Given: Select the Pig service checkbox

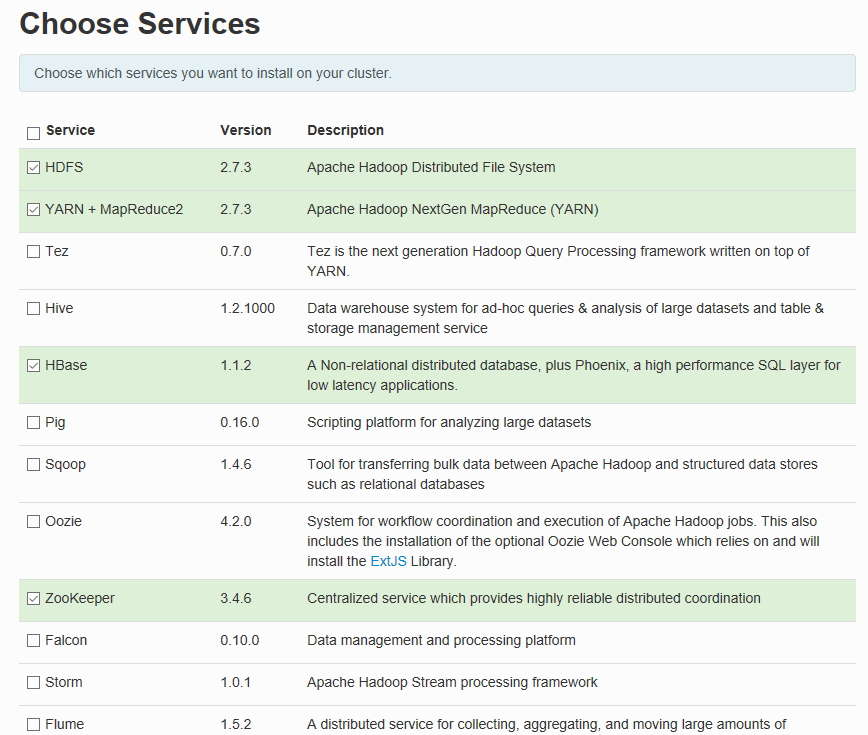Looking at the screenshot, I should (34, 423).
